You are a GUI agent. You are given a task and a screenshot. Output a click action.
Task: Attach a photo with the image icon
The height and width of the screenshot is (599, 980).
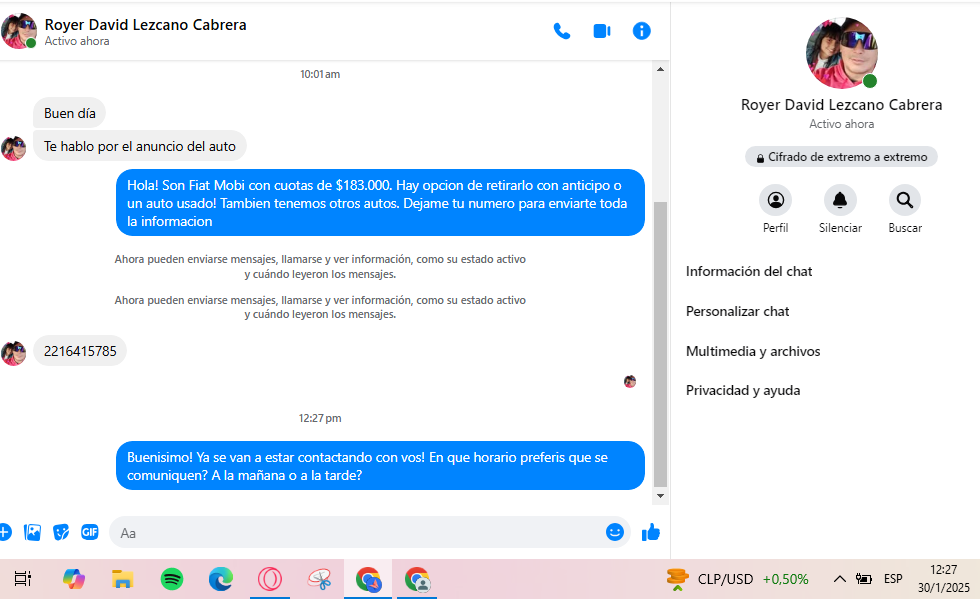pos(33,532)
